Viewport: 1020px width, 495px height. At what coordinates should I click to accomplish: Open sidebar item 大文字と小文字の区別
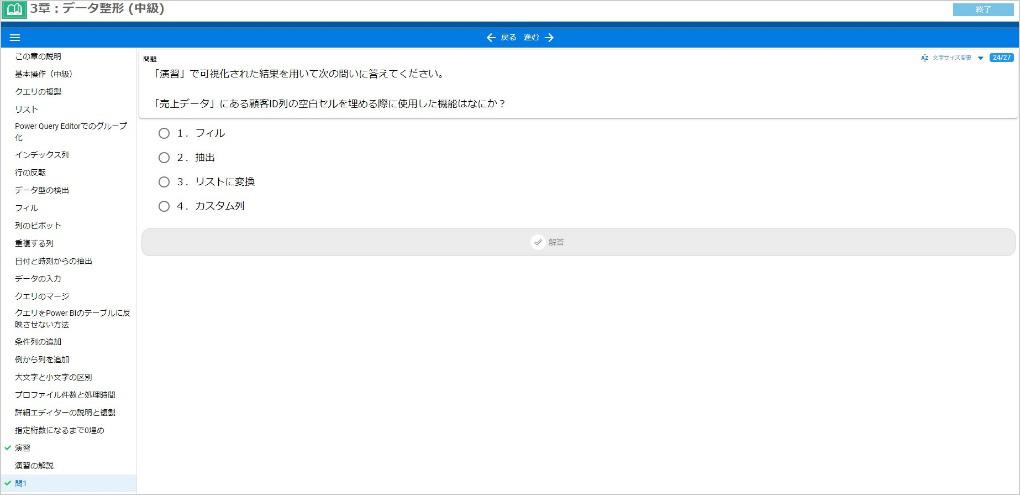click(53, 377)
